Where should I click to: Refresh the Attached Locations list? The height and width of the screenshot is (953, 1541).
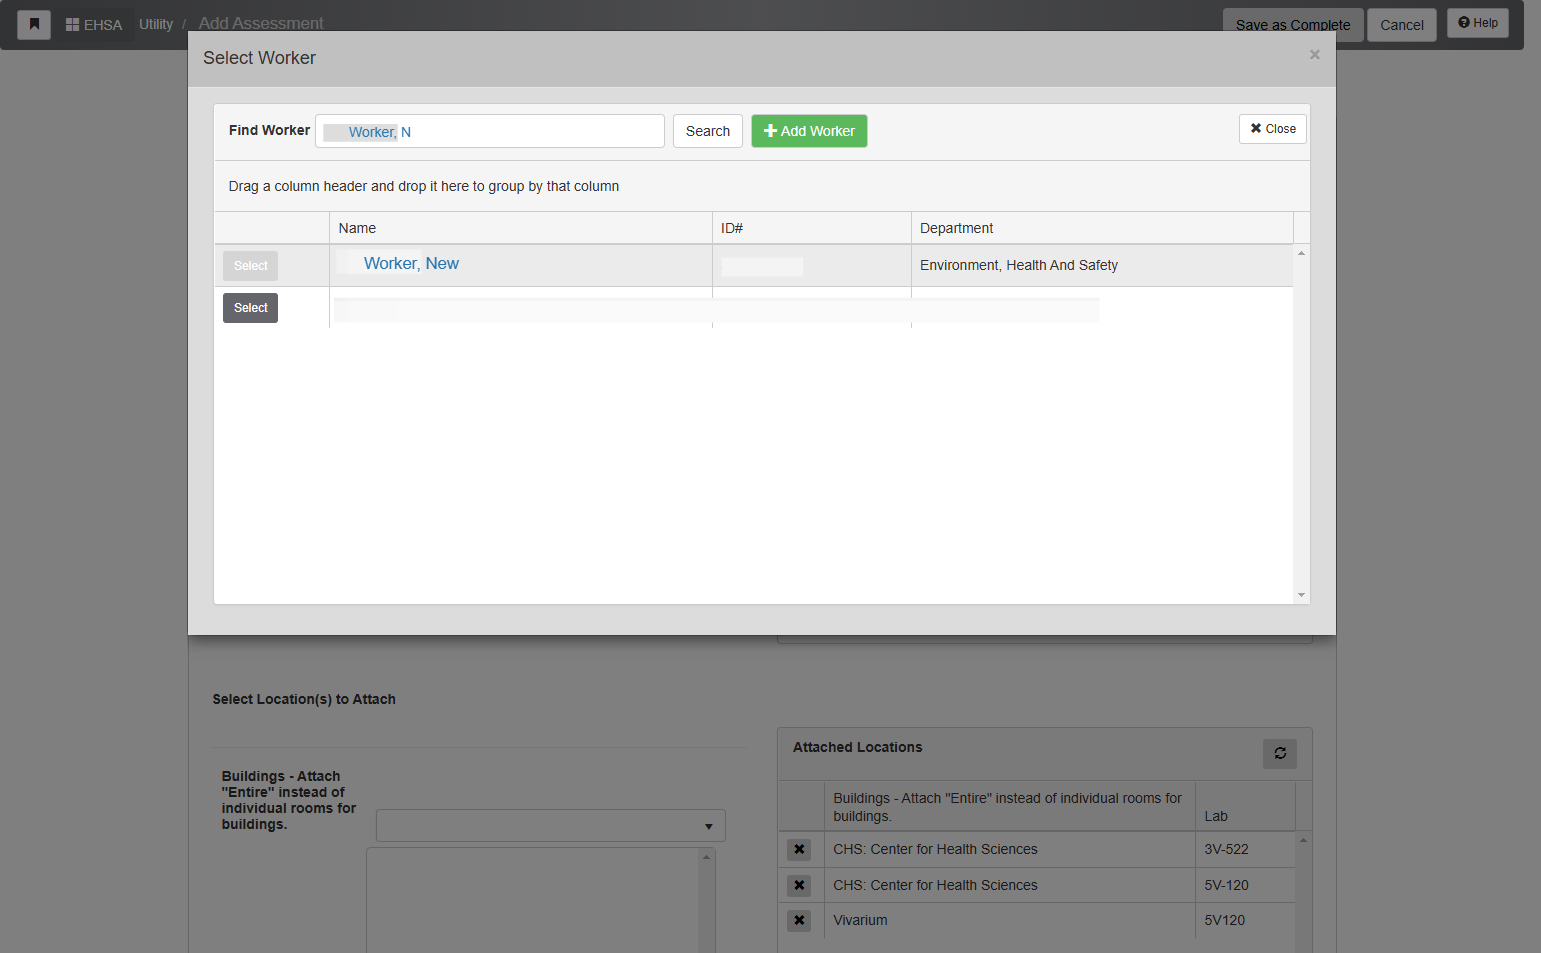pos(1280,753)
